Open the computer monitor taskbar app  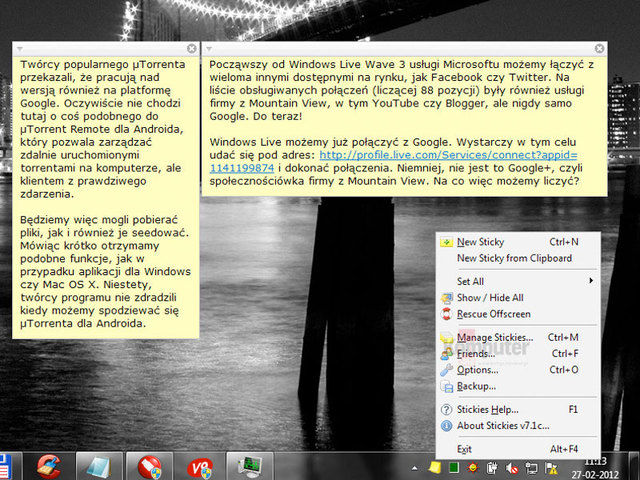(x=250, y=466)
